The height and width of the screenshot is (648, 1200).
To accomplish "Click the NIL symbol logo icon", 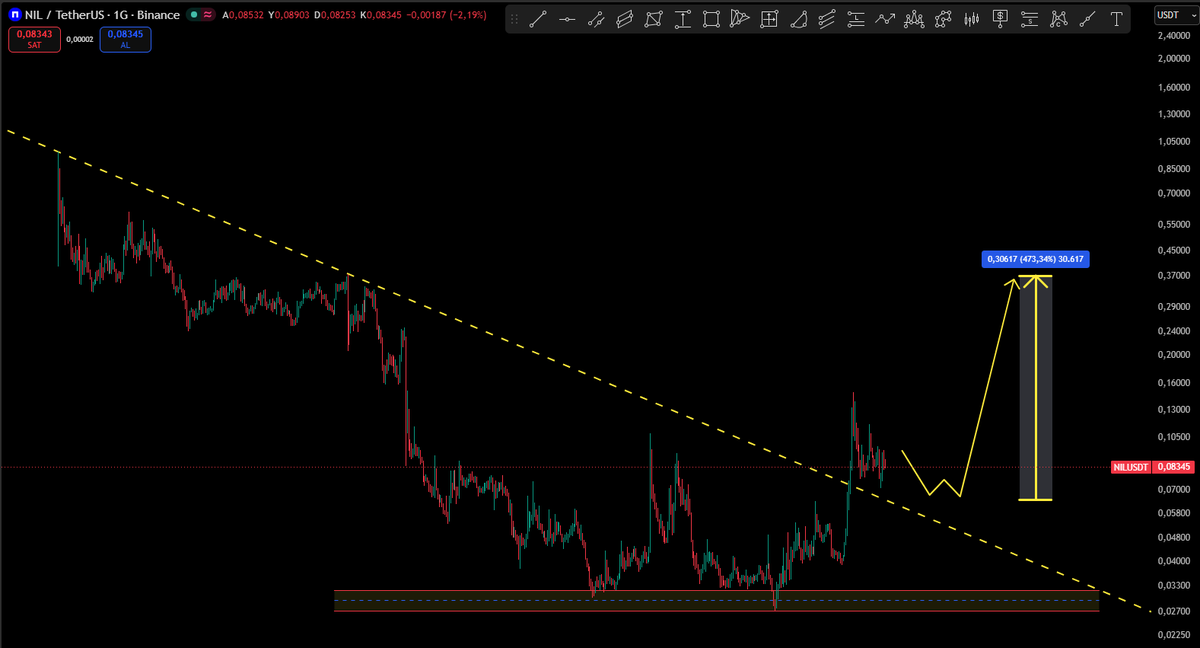I will [x=14, y=15].
